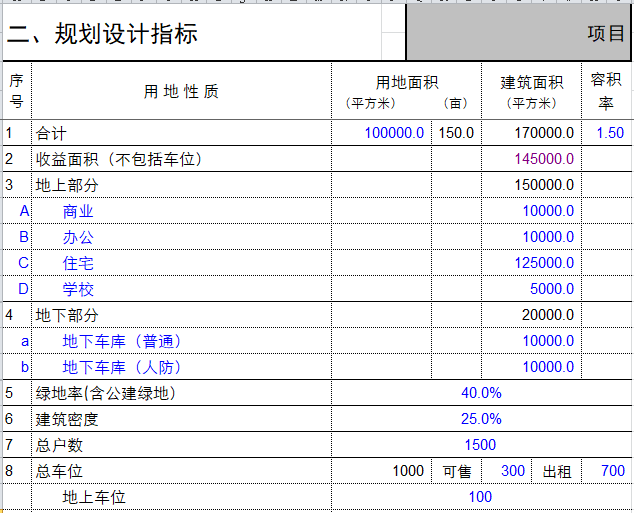Image resolution: width=634 pixels, height=513 pixels.
Task: Click the purple 145000.0 value cell
Action: coord(544,159)
